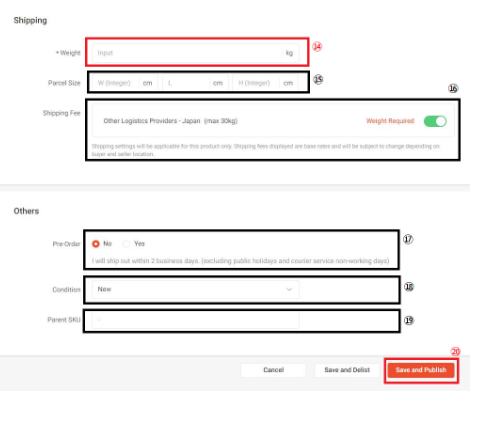Viewport: 498px width, 422px height.
Task: Click circled number 14 marker near Weight
Action: coord(317,47)
